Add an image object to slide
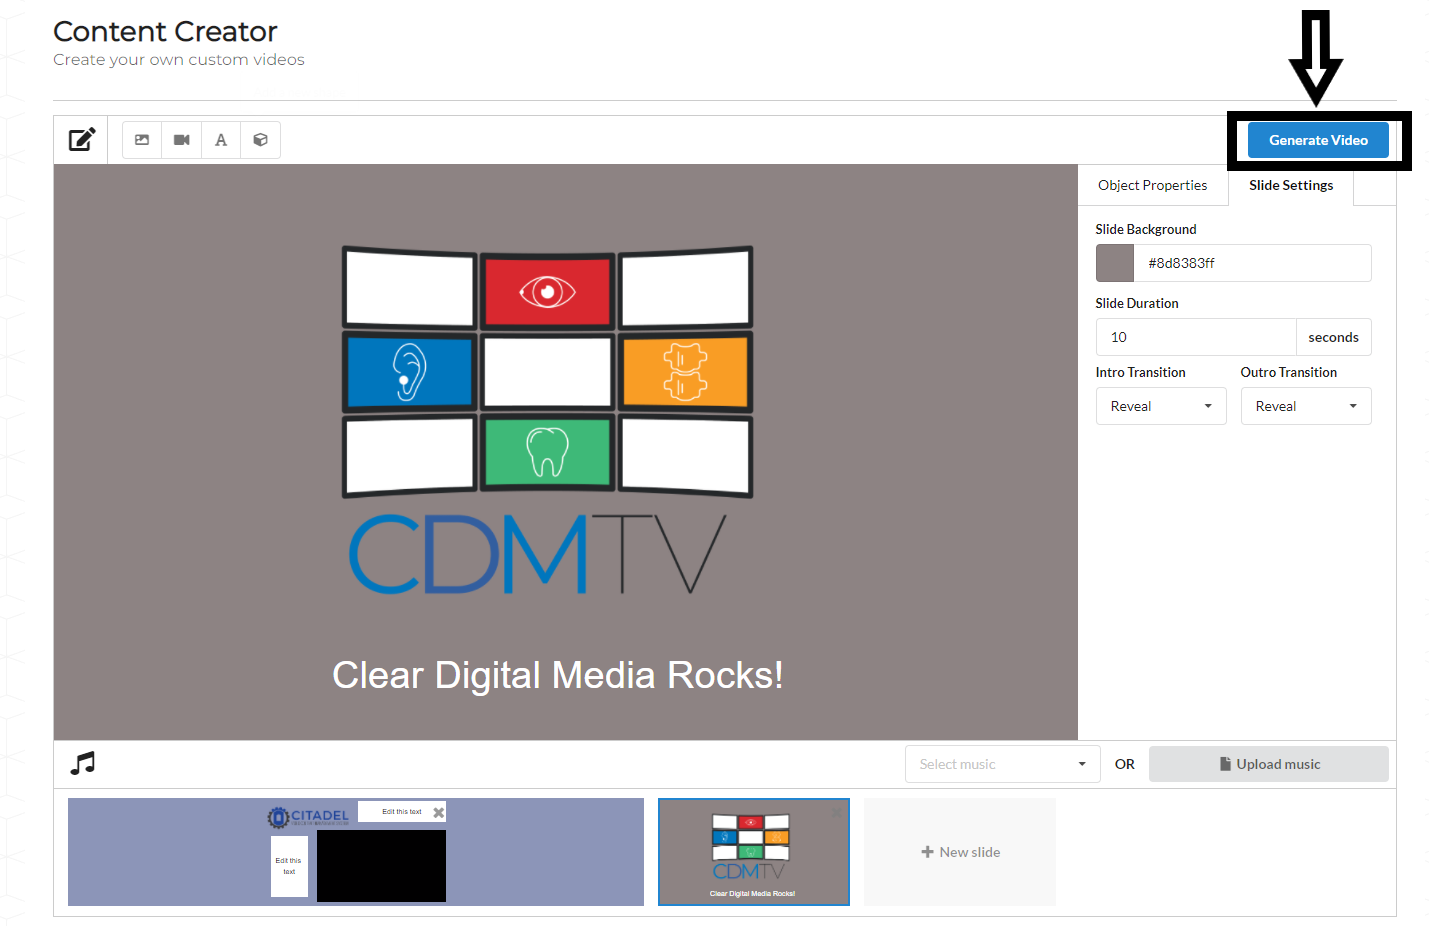Viewport: 1429px width, 926px height. pyautogui.click(x=142, y=140)
